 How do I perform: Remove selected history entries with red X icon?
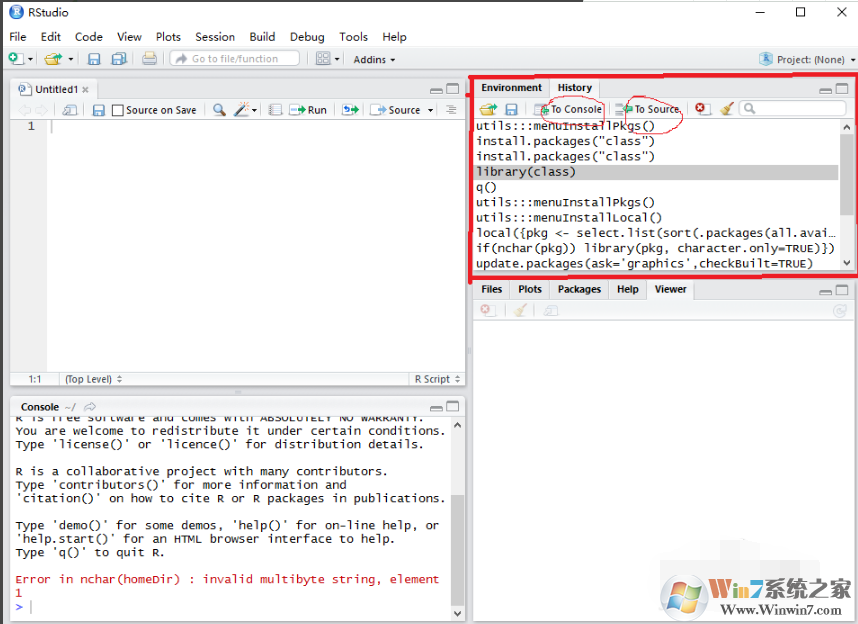[702, 109]
